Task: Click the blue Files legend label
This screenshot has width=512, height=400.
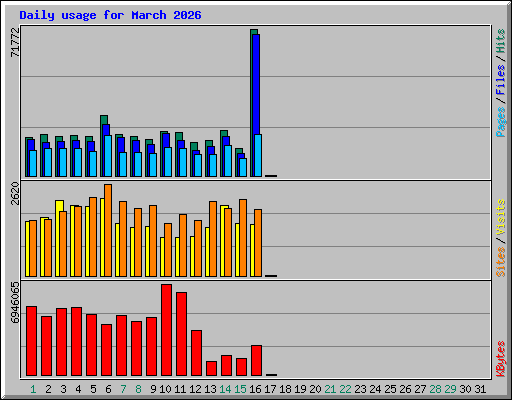Action: click(x=500, y=80)
